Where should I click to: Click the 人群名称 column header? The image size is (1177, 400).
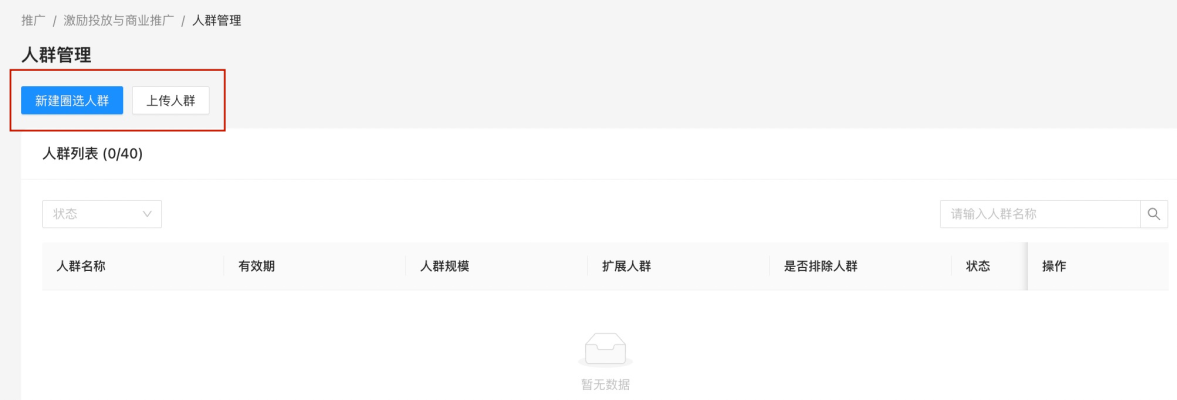(x=81, y=266)
